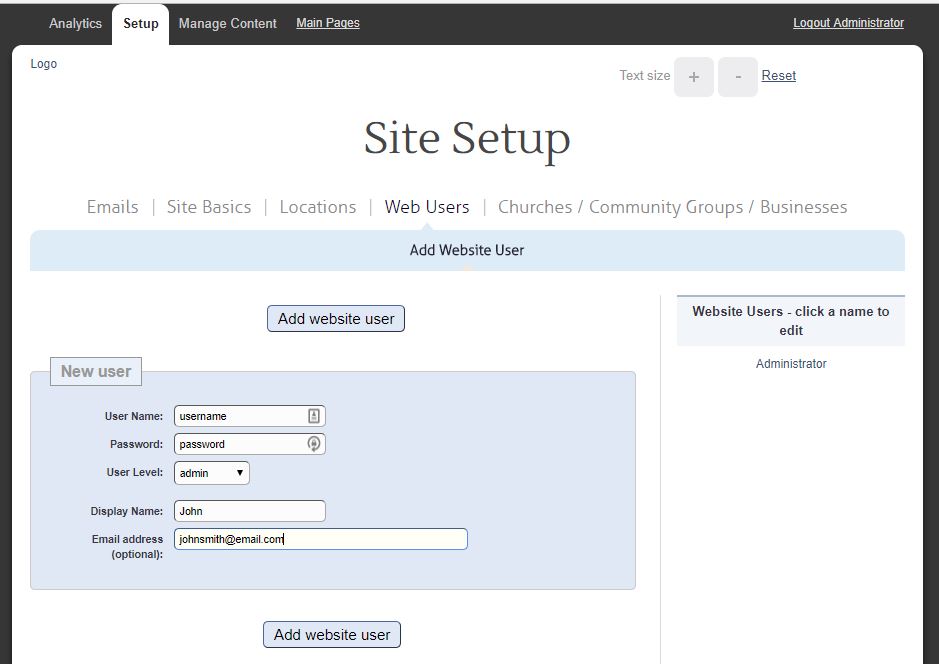Screen dimensions: 939x664
Task: Open the Site Basics section
Action: (x=209, y=207)
